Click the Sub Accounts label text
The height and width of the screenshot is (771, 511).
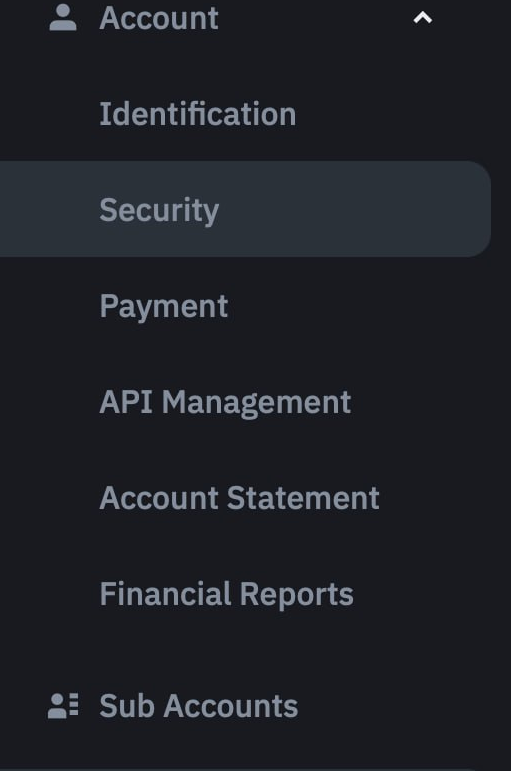pyautogui.click(x=199, y=706)
